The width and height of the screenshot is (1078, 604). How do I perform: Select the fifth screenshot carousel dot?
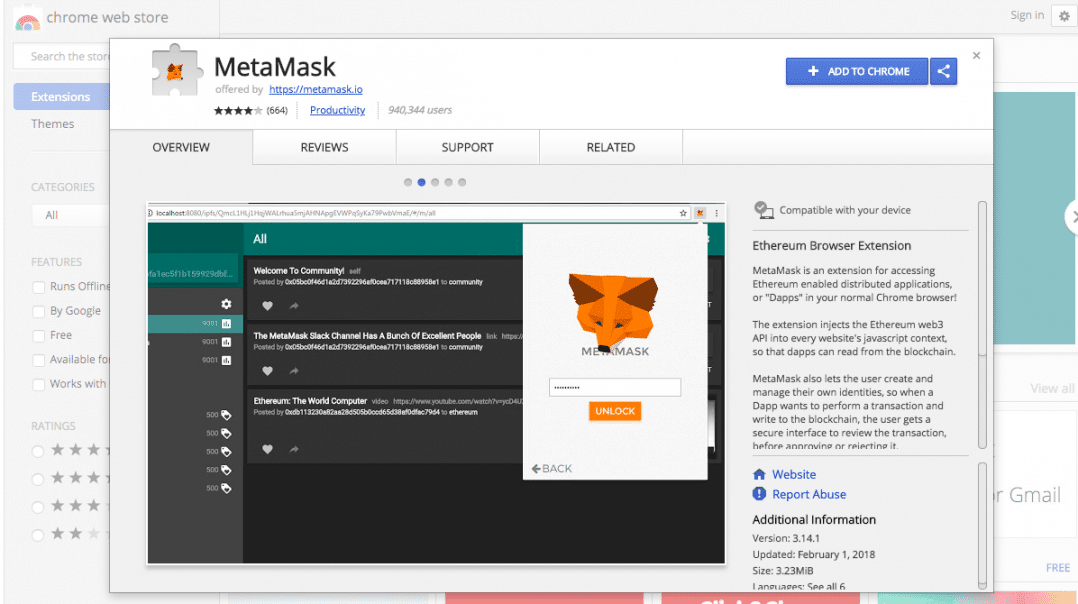point(462,183)
